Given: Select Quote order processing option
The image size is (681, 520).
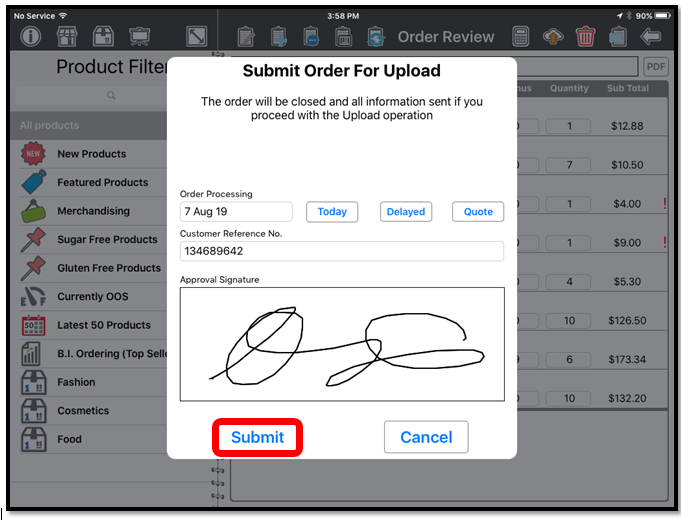Looking at the screenshot, I should (x=478, y=212).
